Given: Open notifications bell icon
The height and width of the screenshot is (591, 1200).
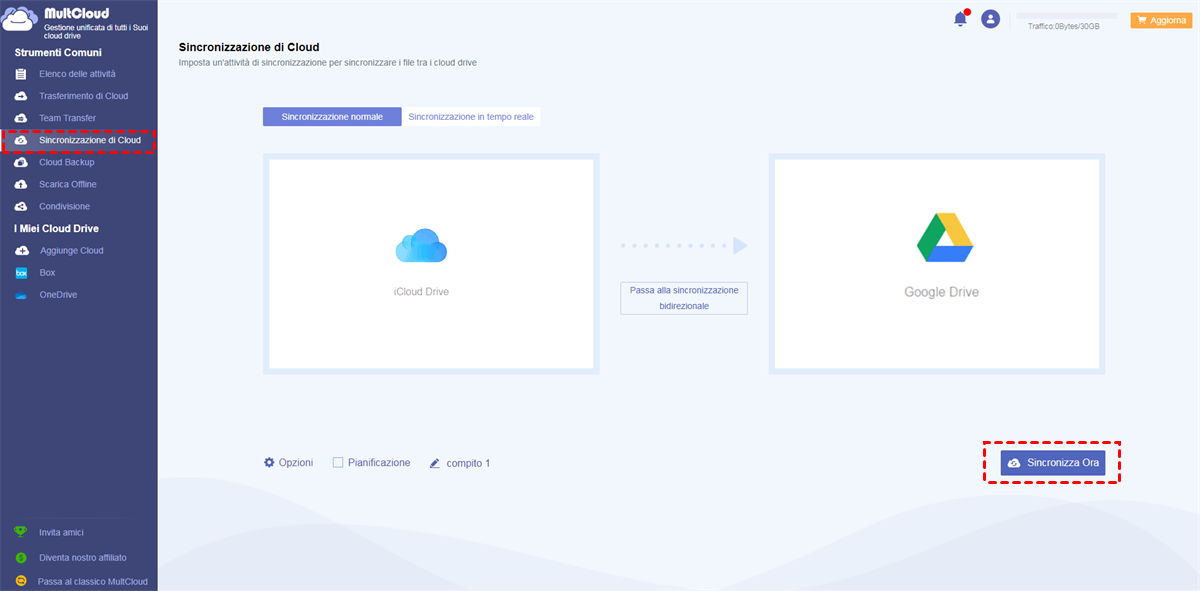Looking at the screenshot, I should (961, 18).
